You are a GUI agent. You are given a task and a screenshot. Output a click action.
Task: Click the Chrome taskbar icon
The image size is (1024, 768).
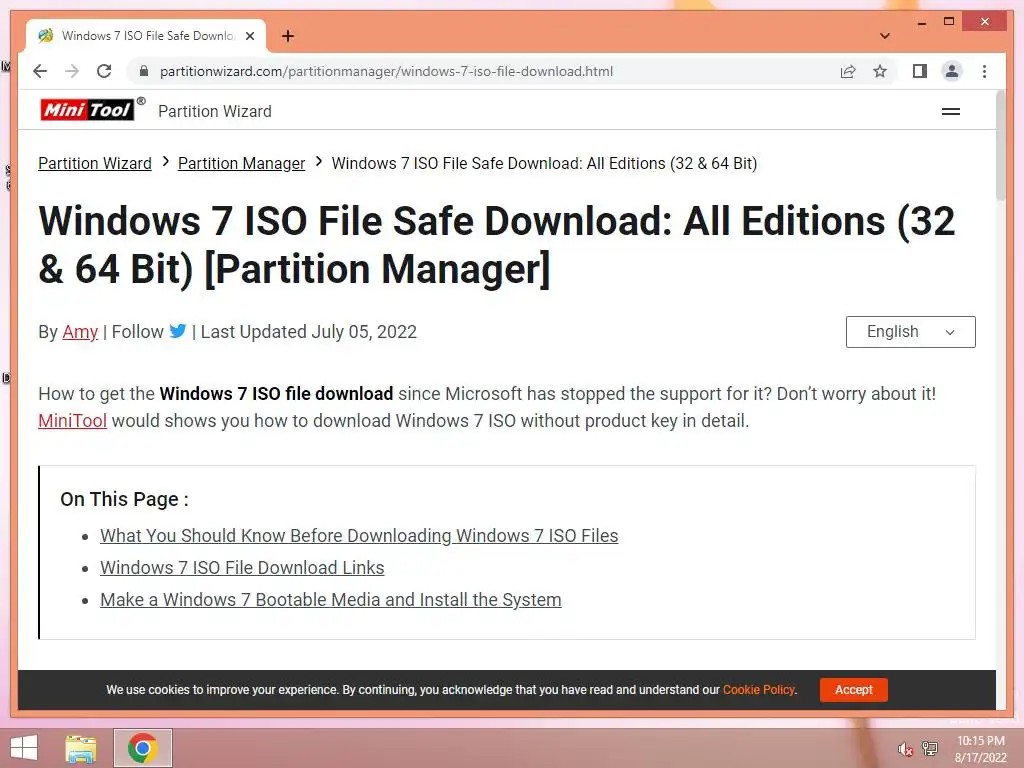[142, 748]
